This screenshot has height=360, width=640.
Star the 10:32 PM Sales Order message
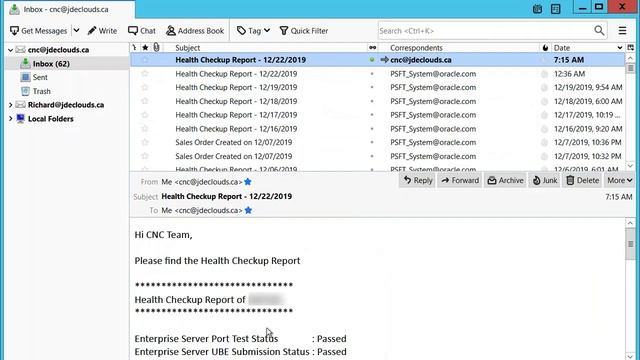(145, 156)
